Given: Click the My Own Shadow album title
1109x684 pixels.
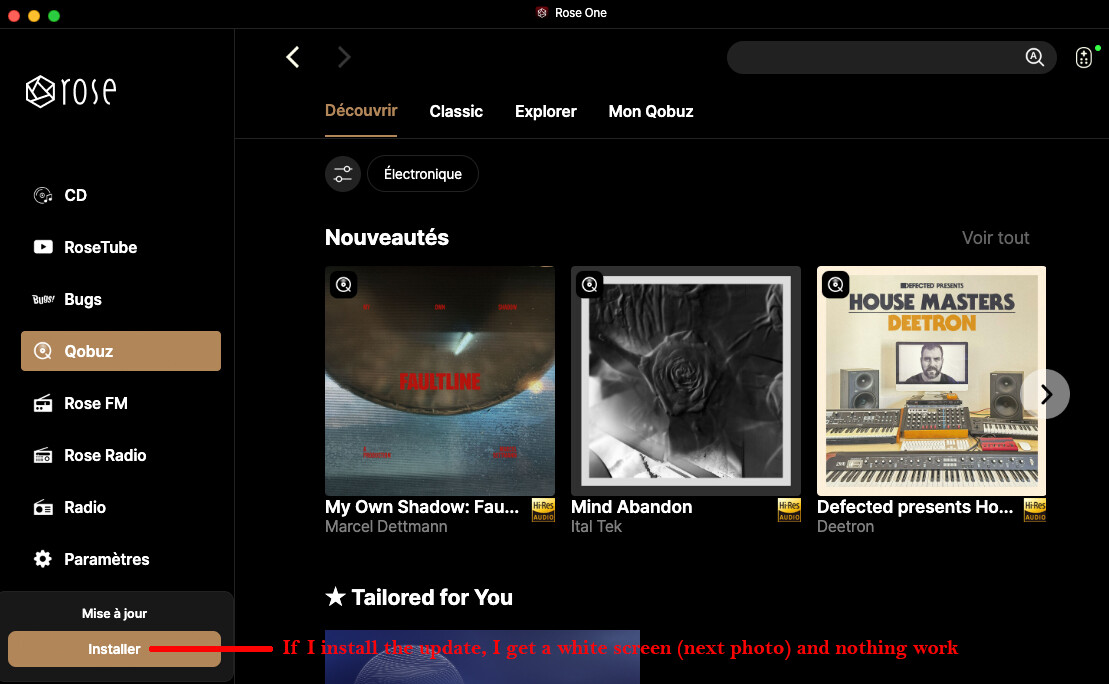Looking at the screenshot, I should tap(422, 506).
